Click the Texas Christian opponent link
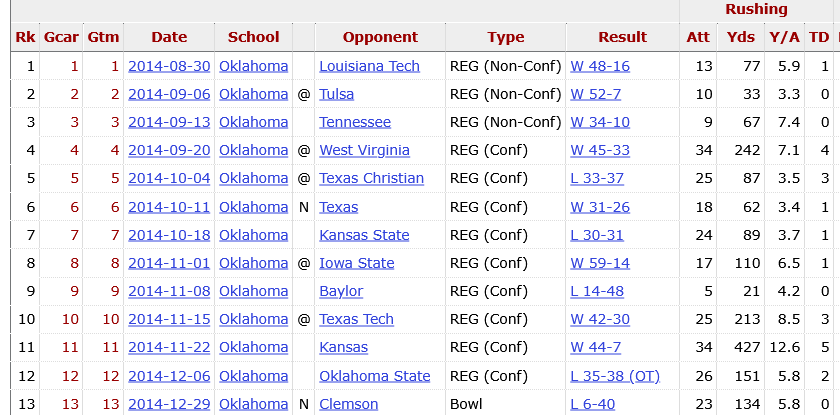The width and height of the screenshot is (840, 415). tap(371, 178)
